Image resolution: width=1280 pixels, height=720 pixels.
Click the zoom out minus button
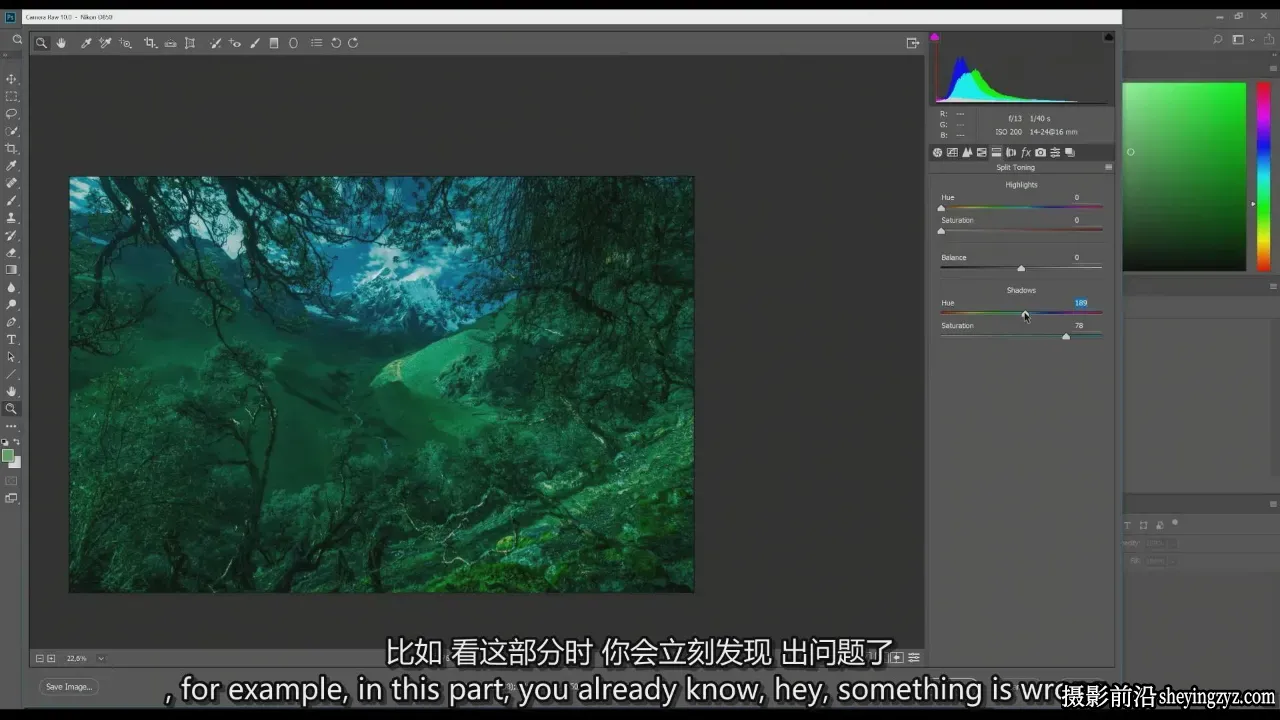click(40, 659)
